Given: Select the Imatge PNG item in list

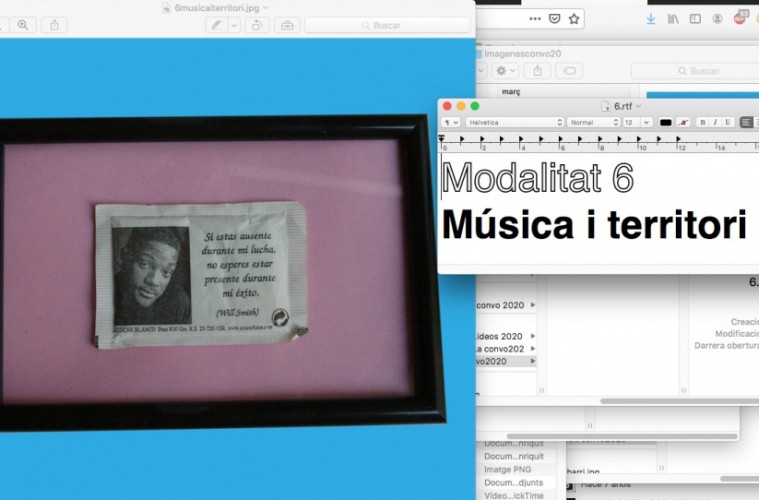Looking at the screenshot, I should point(507,467).
